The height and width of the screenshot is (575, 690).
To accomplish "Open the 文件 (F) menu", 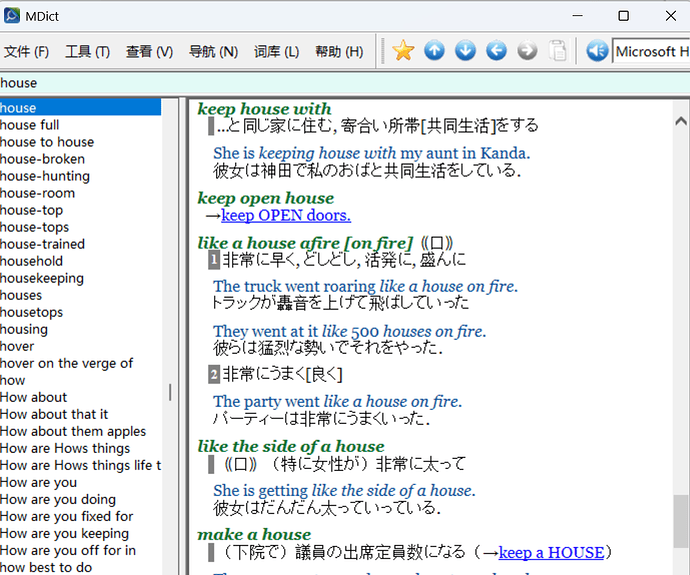I will click(x=26, y=52).
